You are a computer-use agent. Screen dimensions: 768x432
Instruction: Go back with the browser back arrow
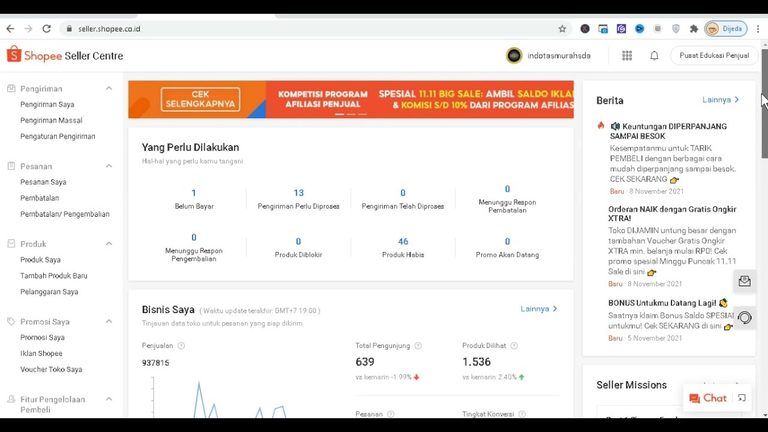pyautogui.click(x=10, y=29)
